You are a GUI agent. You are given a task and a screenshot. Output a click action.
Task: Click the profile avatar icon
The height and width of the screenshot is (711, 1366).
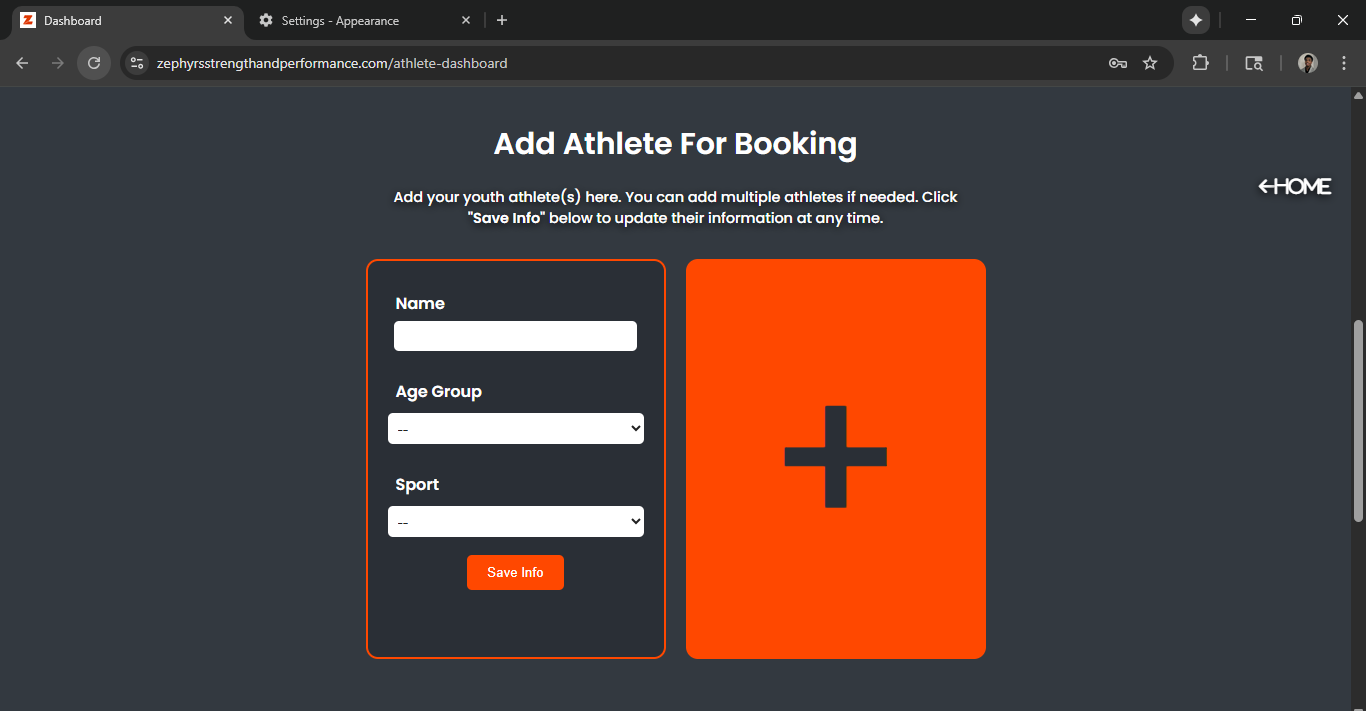[x=1307, y=62]
